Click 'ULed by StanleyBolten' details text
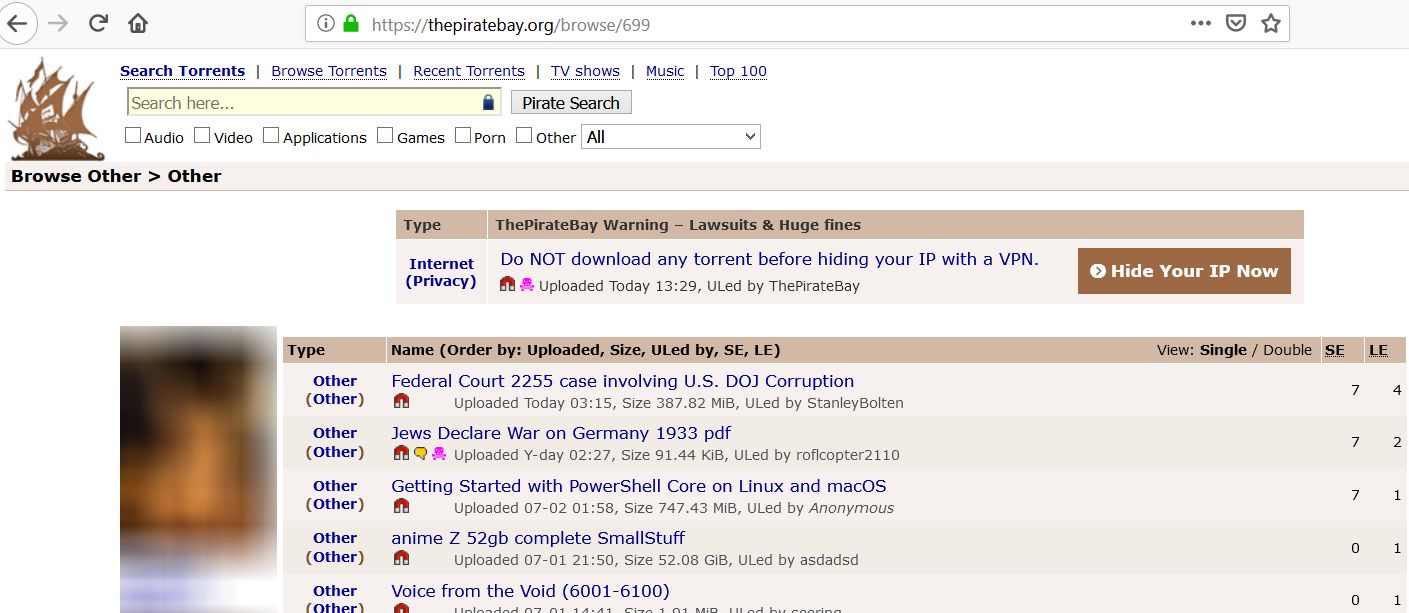 click(x=819, y=403)
